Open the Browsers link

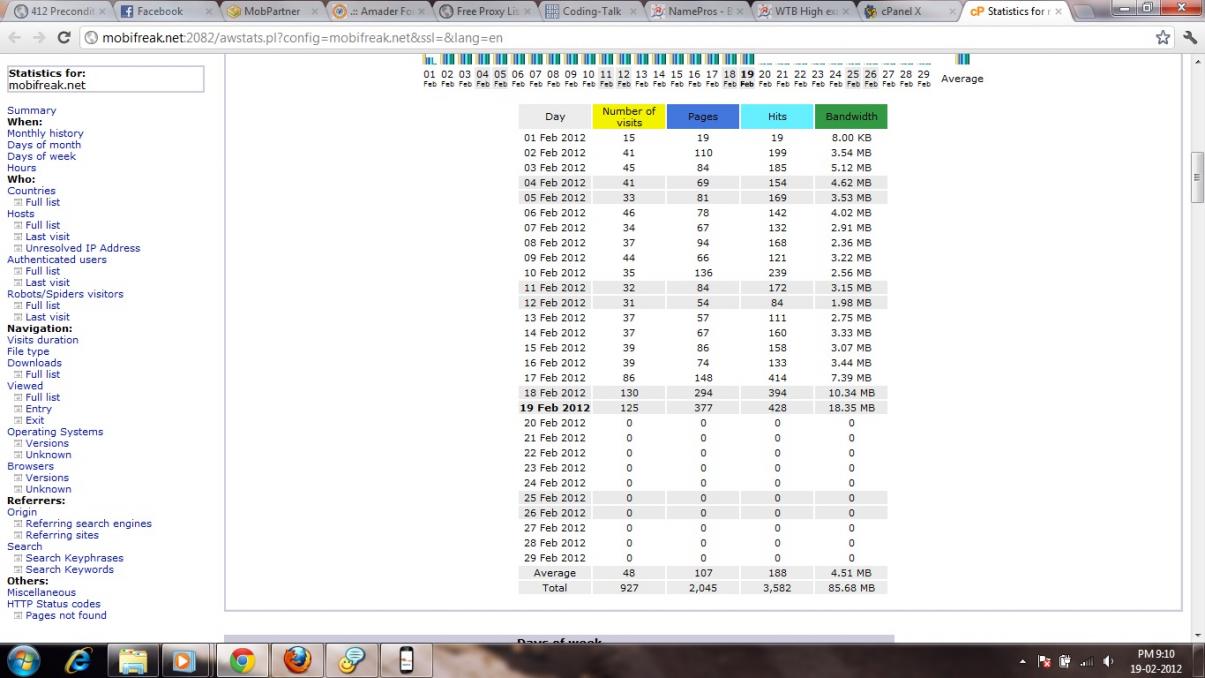30,467
